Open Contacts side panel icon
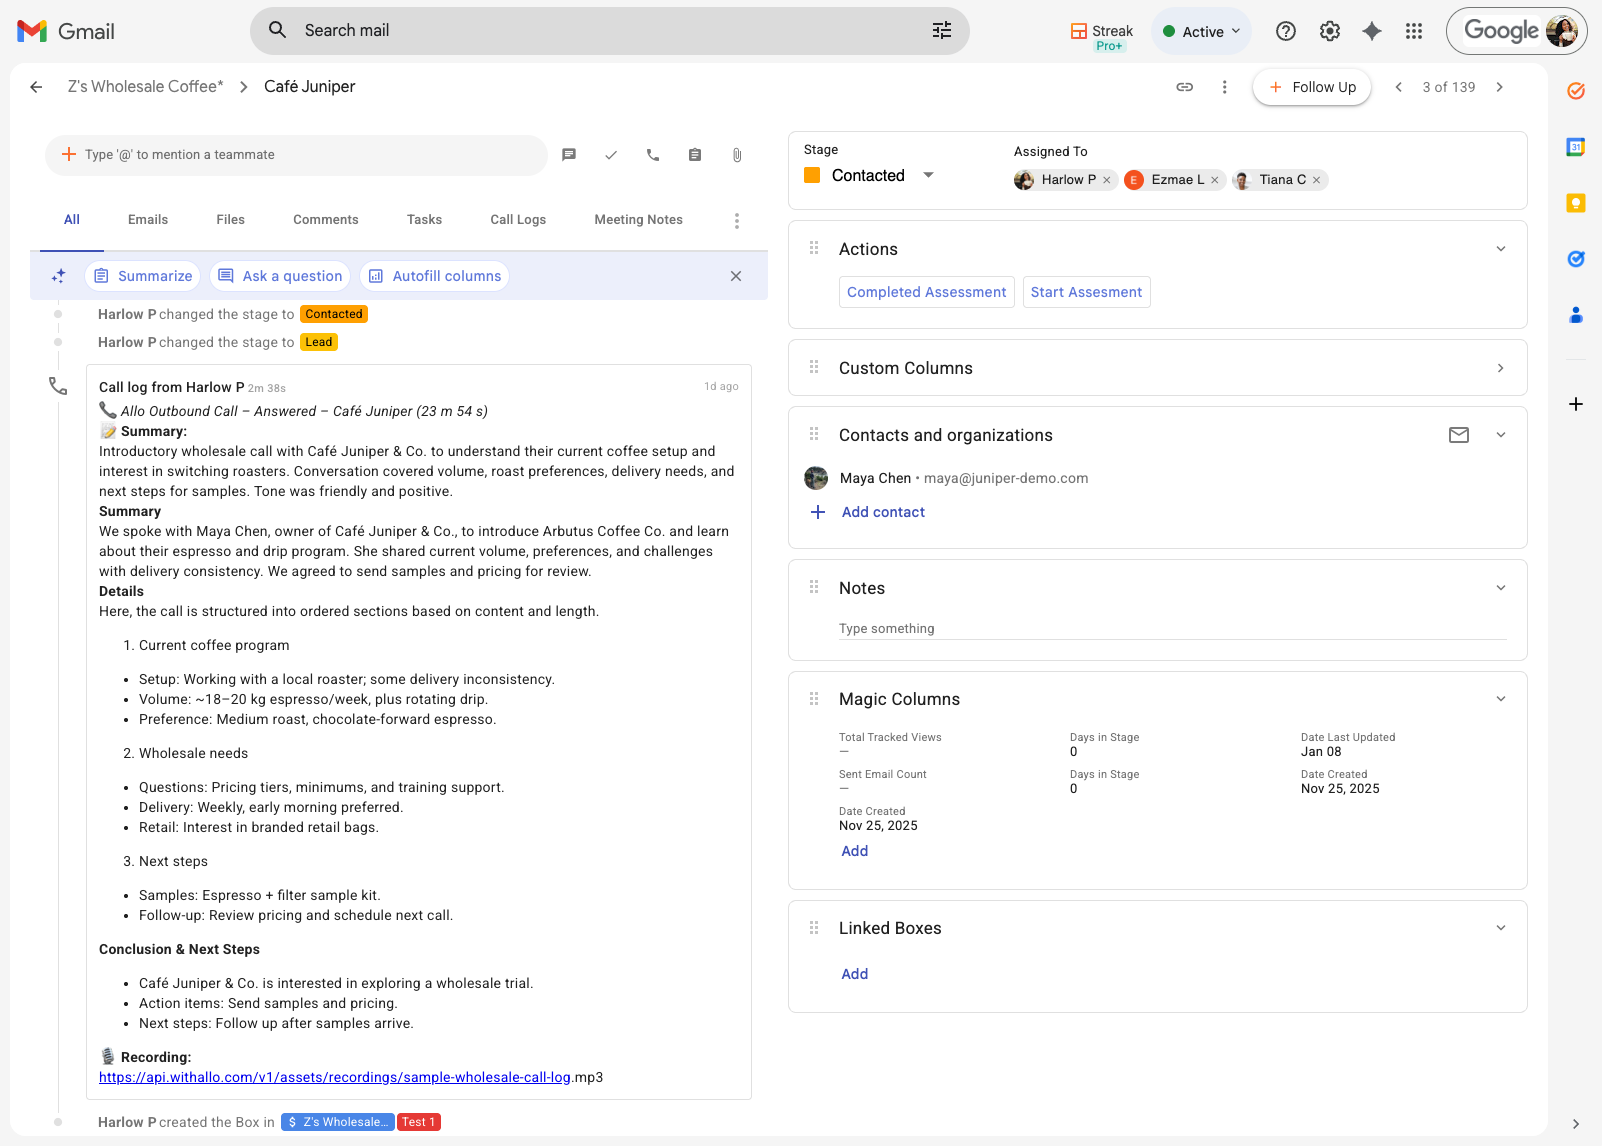The image size is (1602, 1146). click(1576, 315)
